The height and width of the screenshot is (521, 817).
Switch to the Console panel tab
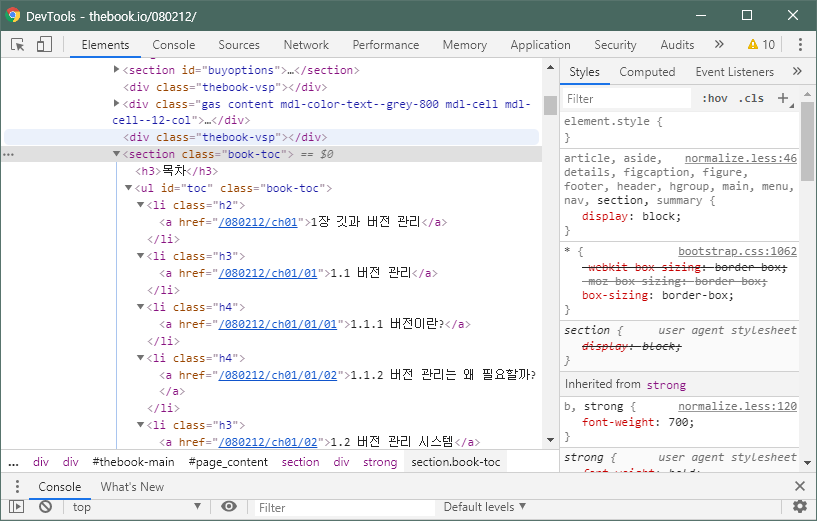tap(174, 45)
